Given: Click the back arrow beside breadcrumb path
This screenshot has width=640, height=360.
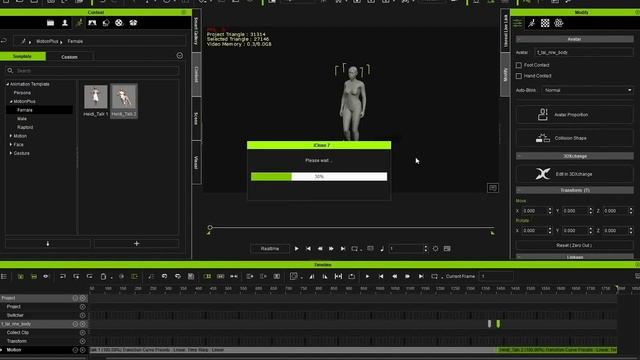Looking at the screenshot, I should 4,41.
